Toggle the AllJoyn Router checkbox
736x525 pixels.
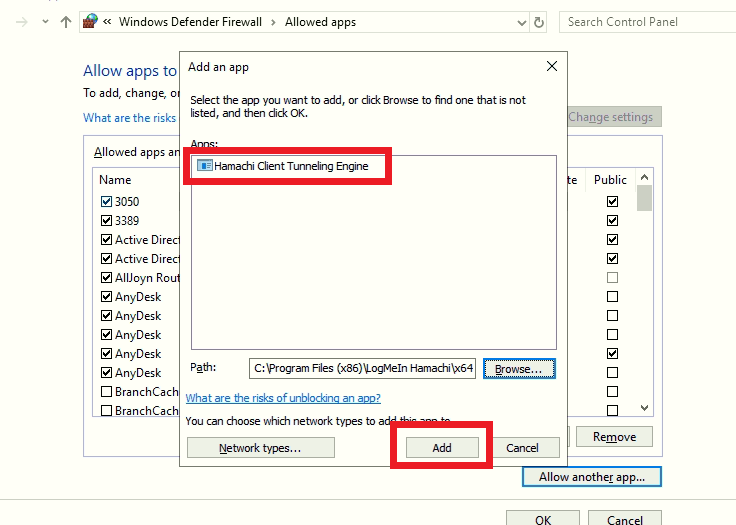pos(106,278)
